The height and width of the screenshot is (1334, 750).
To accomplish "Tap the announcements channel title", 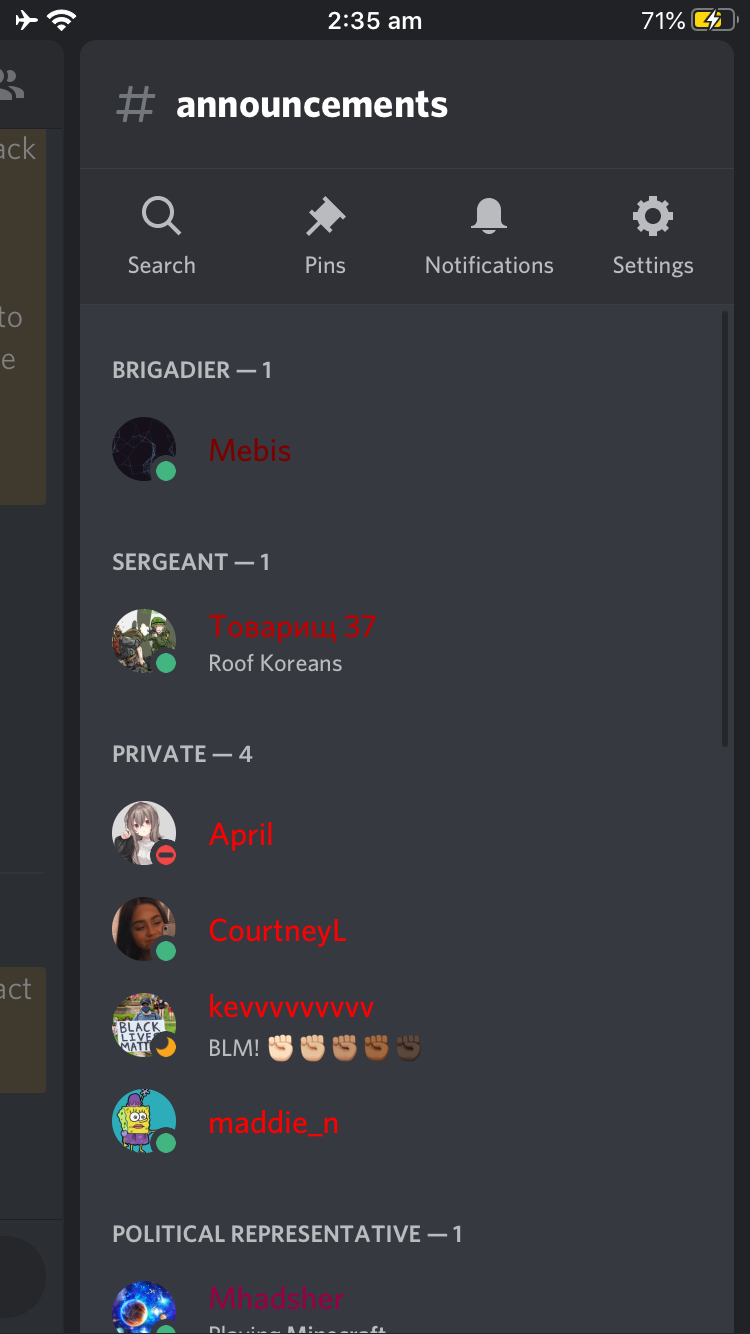I will (x=312, y=105).
